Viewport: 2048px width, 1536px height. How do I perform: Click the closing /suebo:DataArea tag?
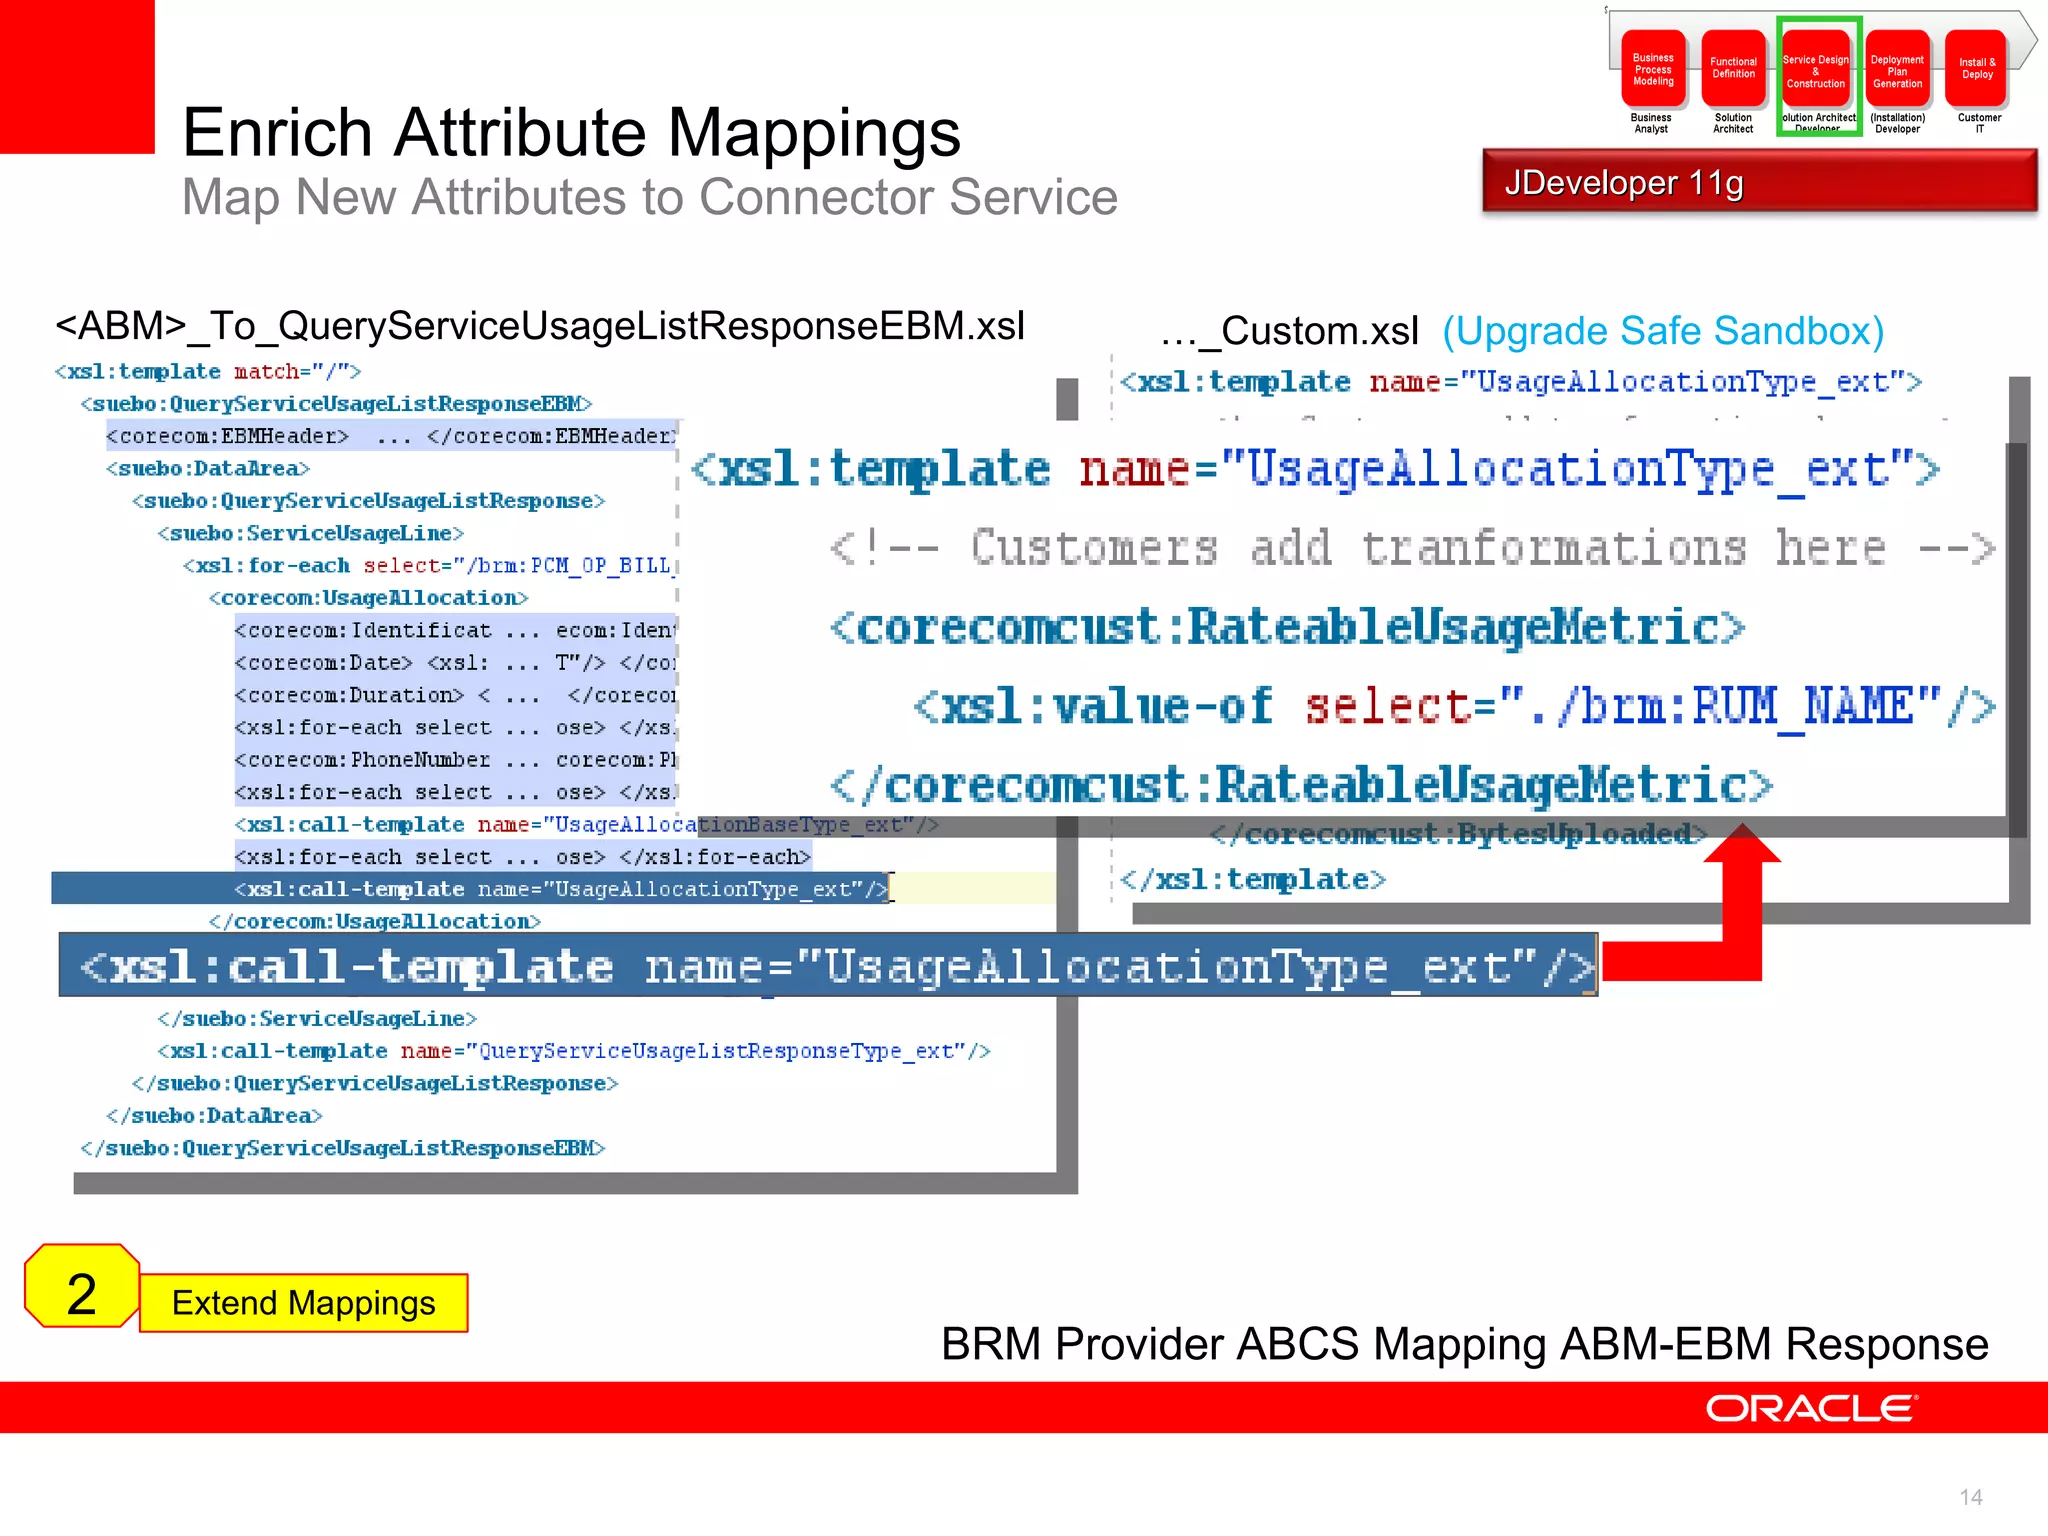[x=214, y=1116]
